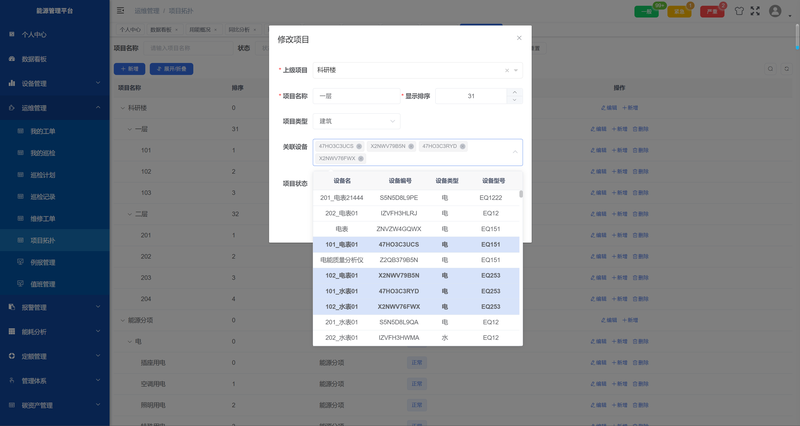Click the search icon above the table
Viewport: 800px width, 426px height.
(x=770, y=69)
